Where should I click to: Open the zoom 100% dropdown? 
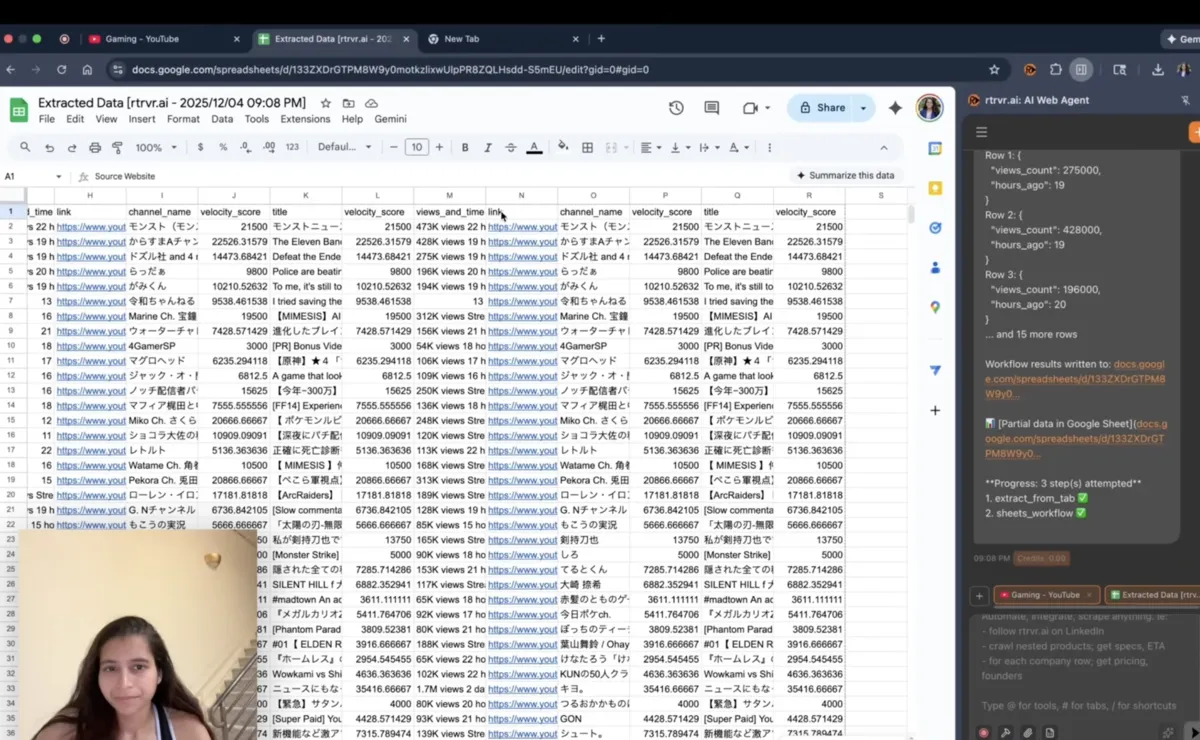coord(156,147)
